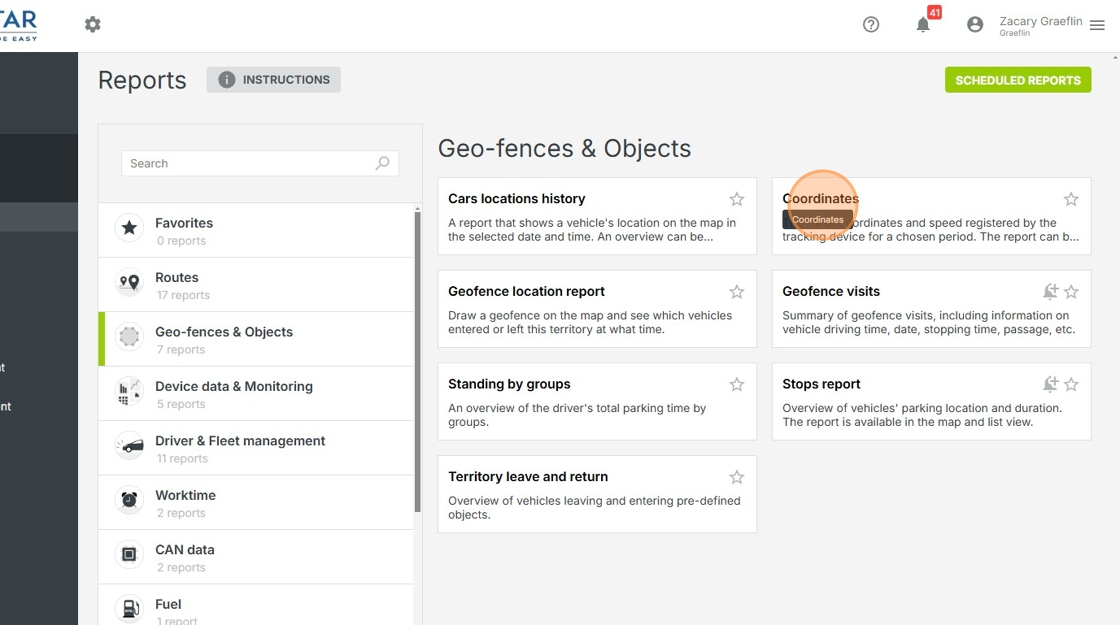Star the Coordinates report as favorite
1120x625 pixels.
[x=1071, y=199]
